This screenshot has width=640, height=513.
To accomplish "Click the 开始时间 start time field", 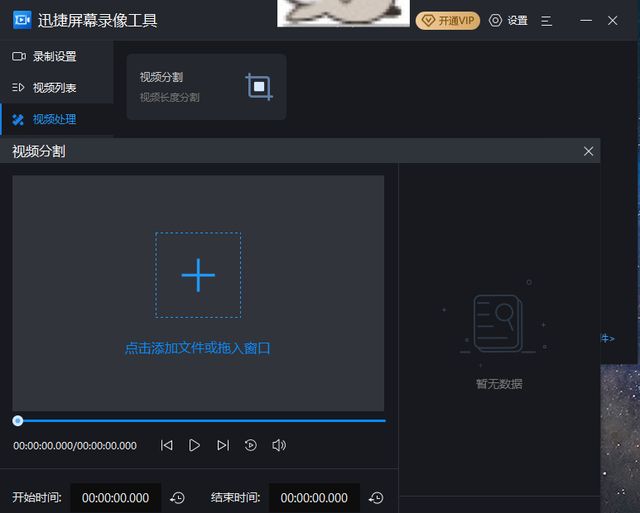I will 116,498.
